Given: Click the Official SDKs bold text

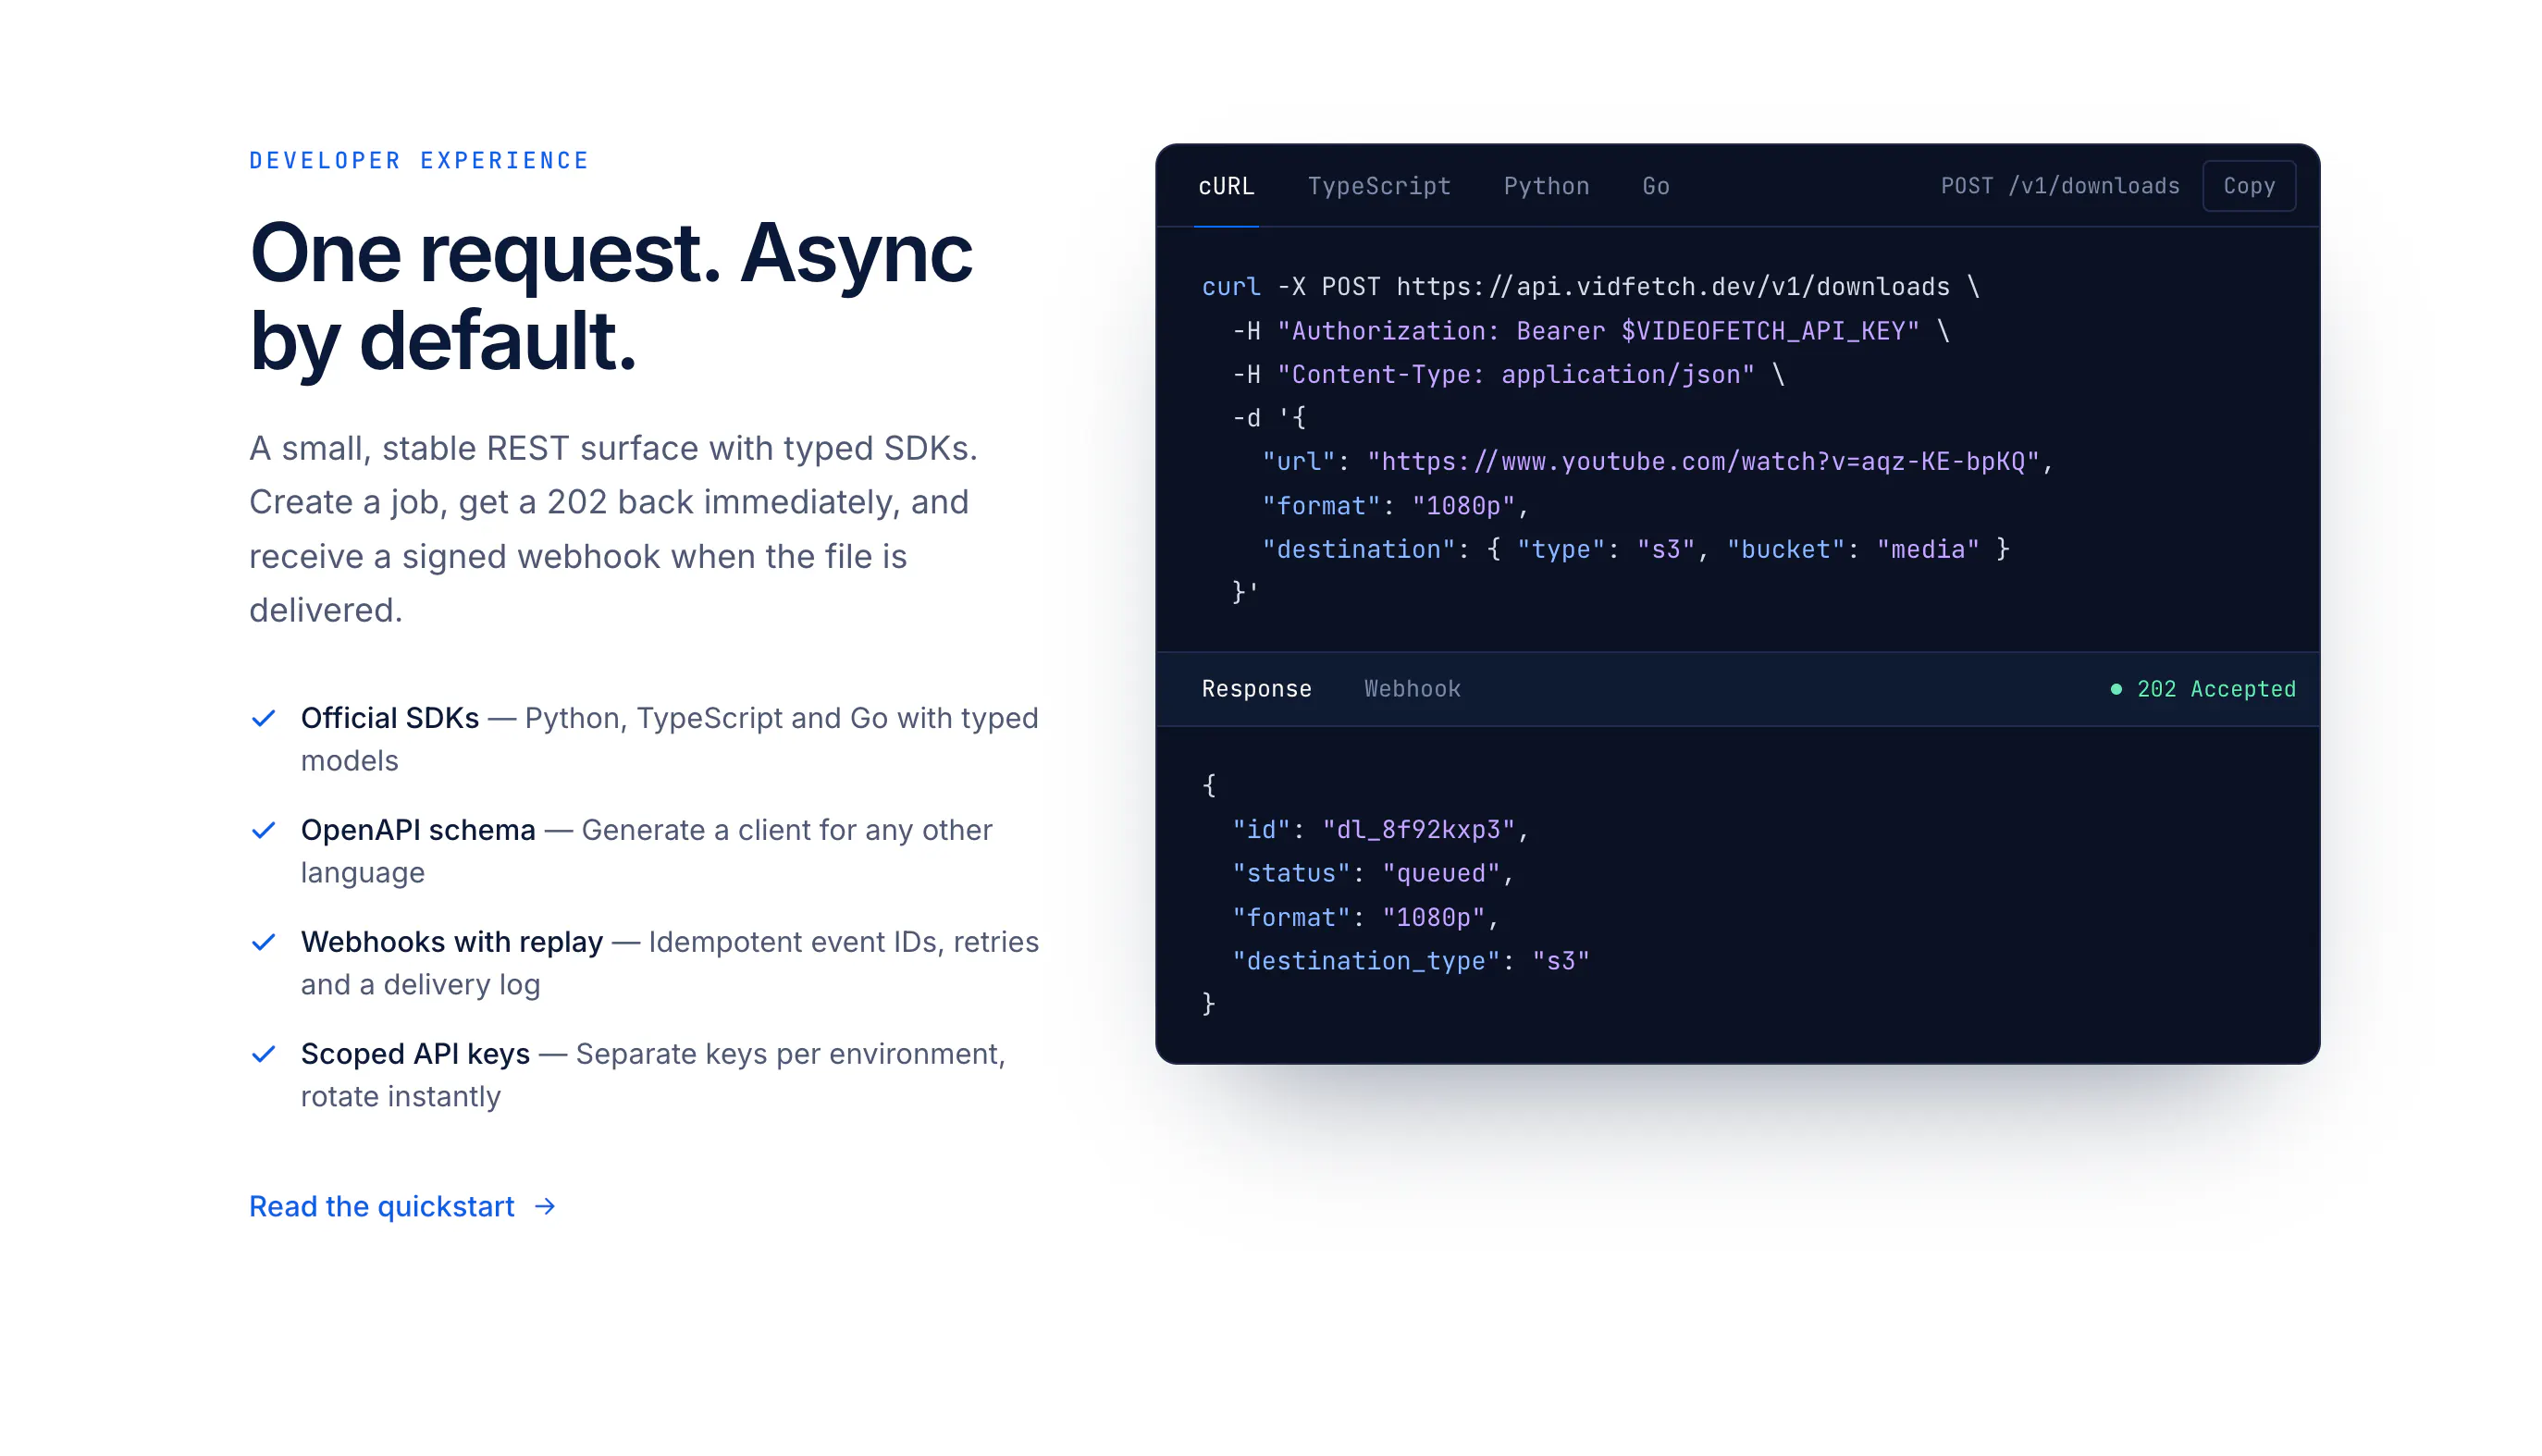Looking at the screenshot, I should point(390,718).
